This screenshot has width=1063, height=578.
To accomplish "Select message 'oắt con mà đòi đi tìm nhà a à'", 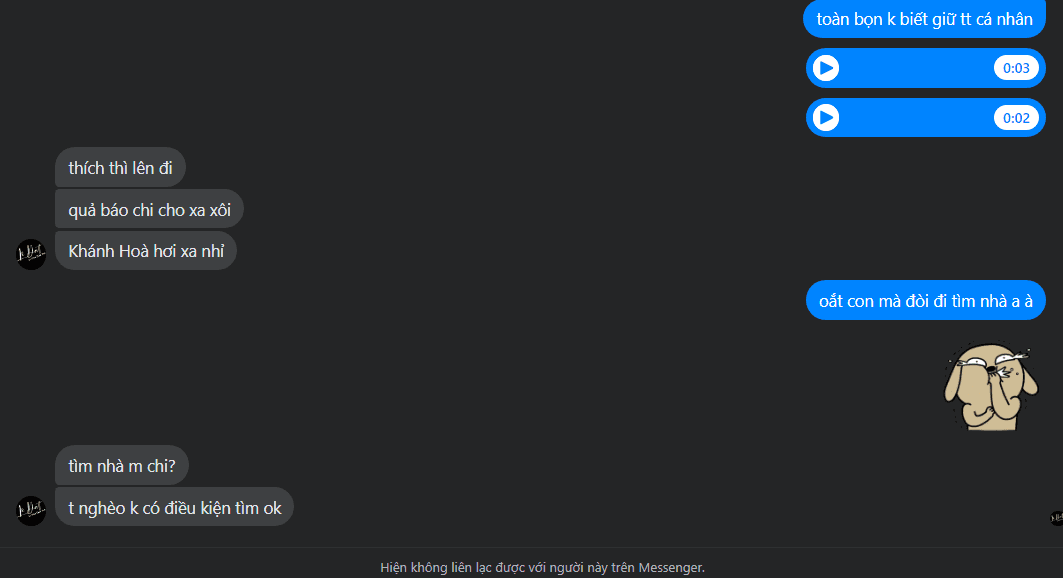I will click(x=925, y=300).
